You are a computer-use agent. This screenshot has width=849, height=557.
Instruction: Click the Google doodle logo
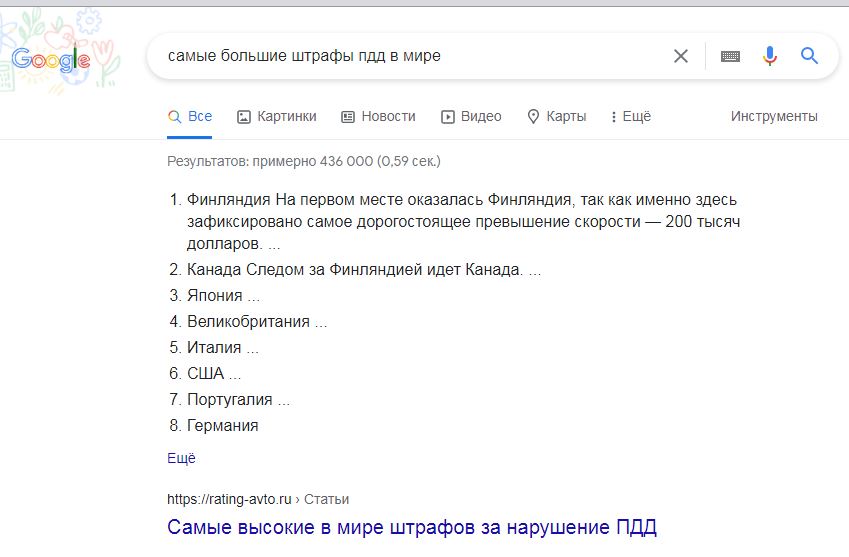pos(51,58)
